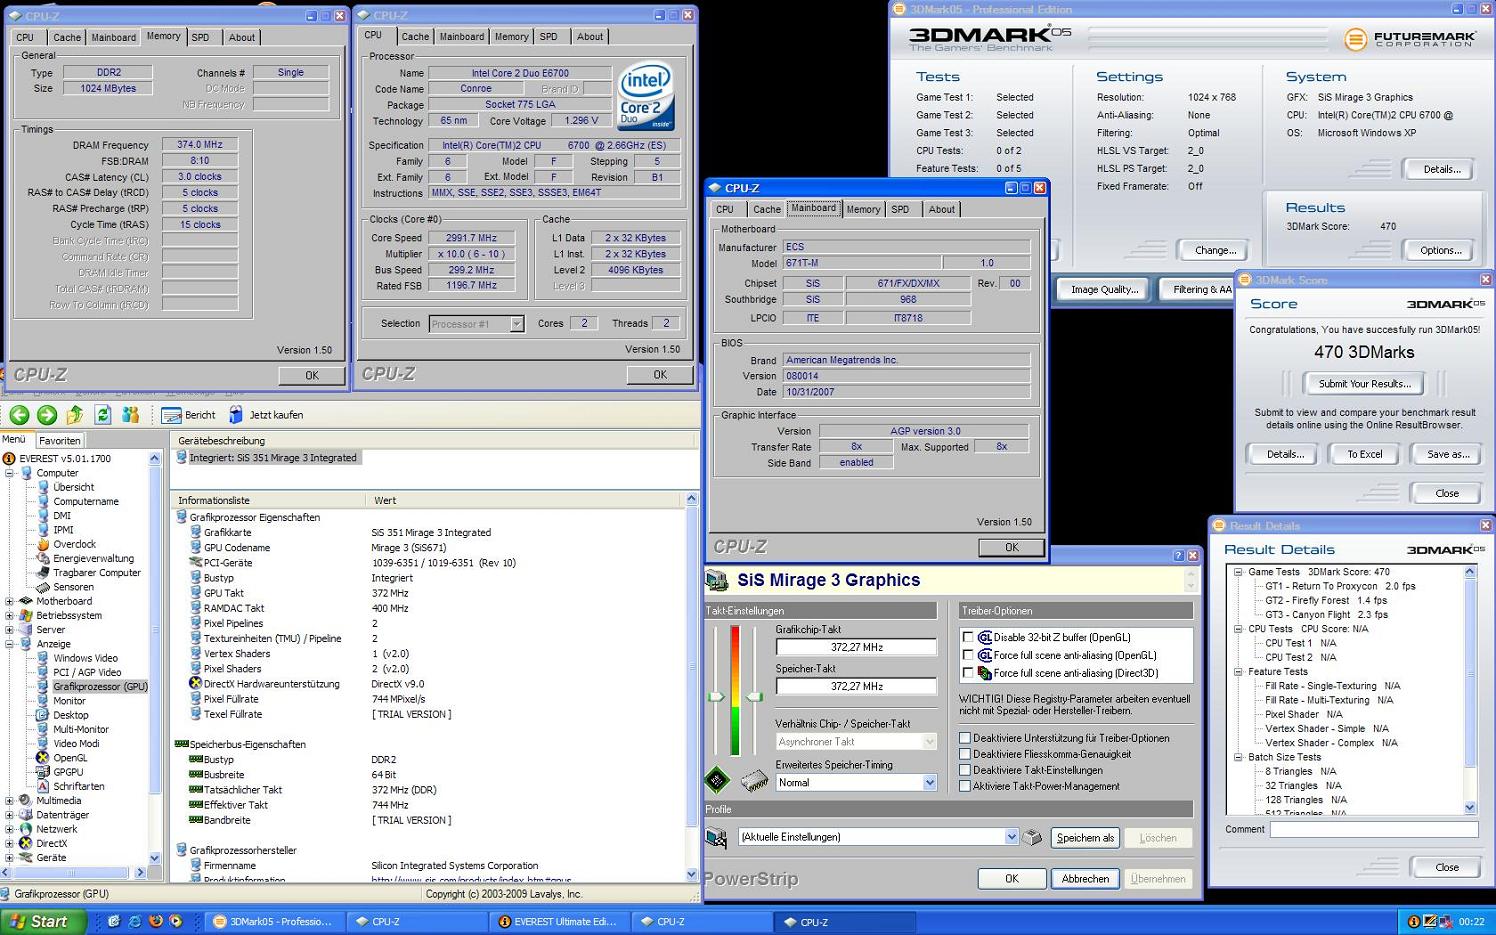Check Force full scene anti-aliasing (OpenGL)
The height and width of the screenshot is (935, 1496).
967,655
